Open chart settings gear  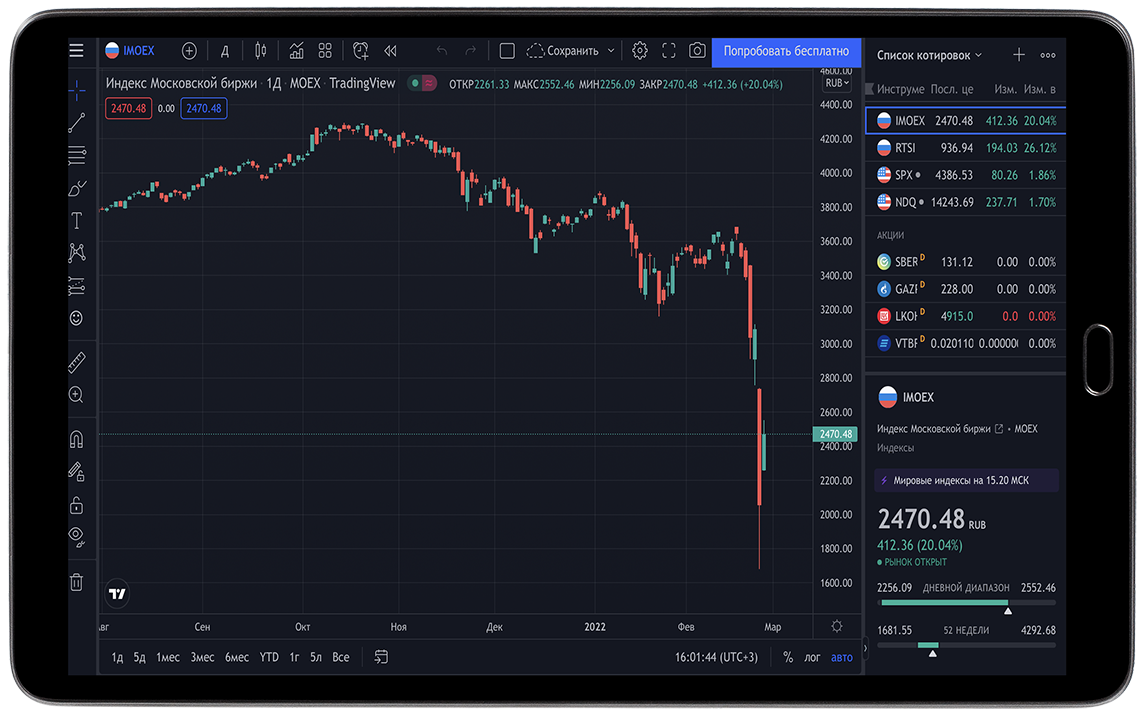640,50
